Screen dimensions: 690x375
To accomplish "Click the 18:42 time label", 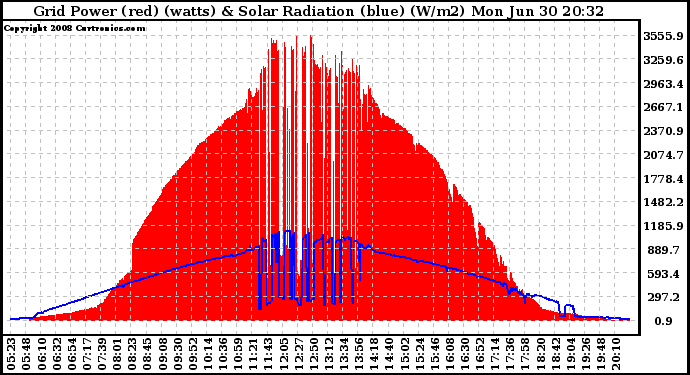I will point(555,354).
